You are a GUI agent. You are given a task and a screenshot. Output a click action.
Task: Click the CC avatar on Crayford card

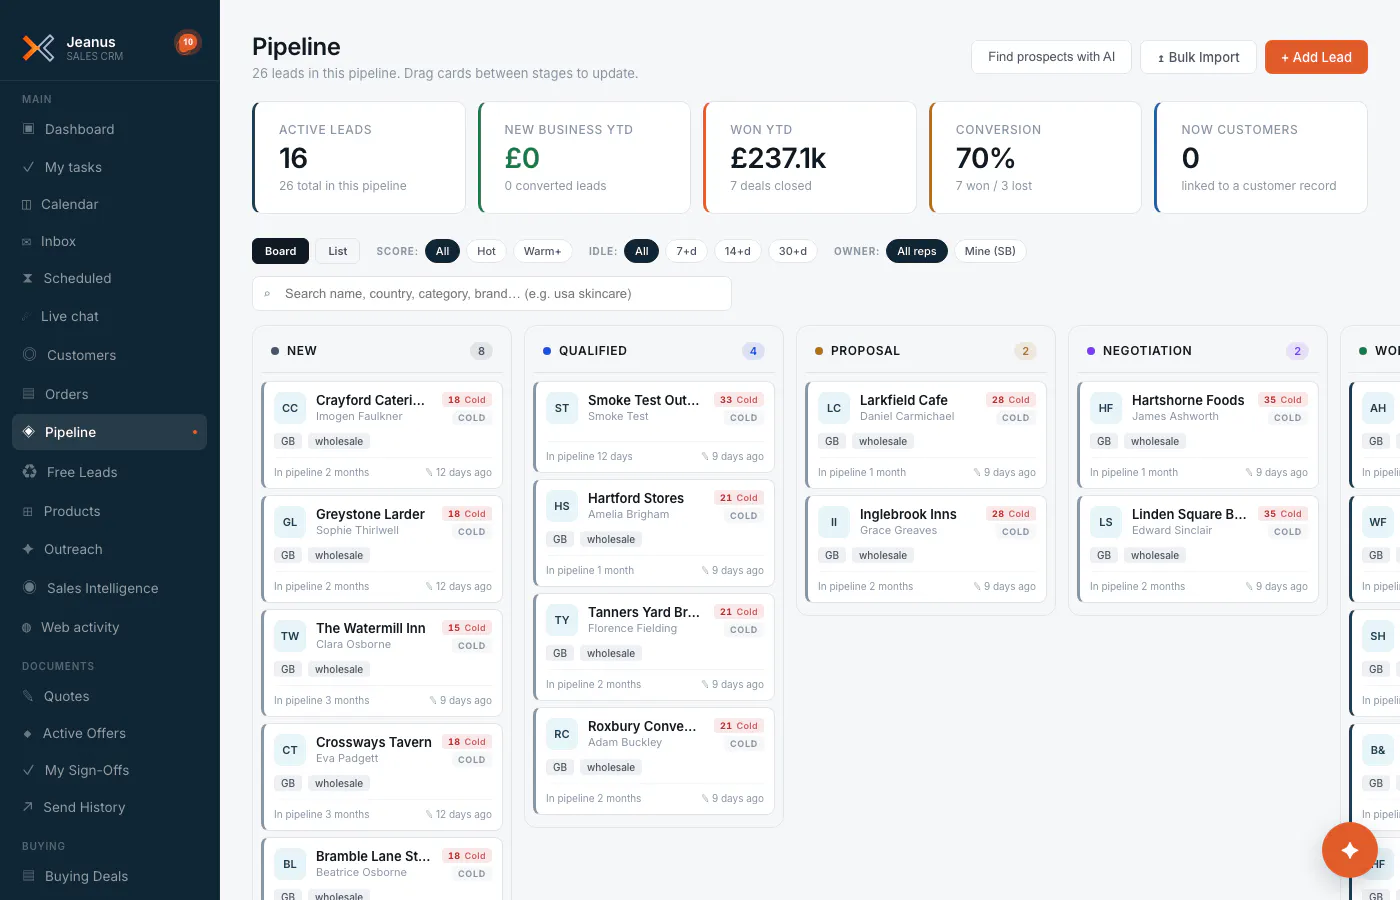point(290,408)
